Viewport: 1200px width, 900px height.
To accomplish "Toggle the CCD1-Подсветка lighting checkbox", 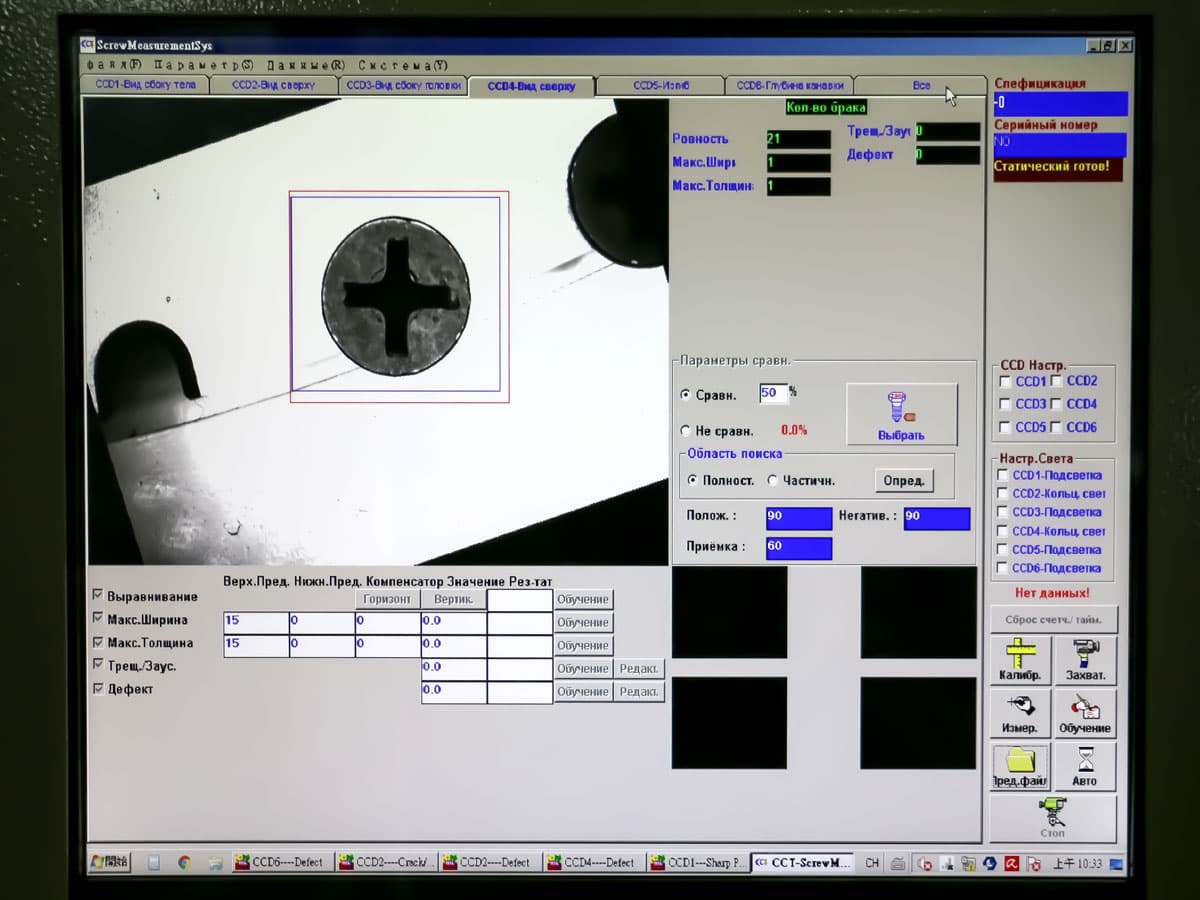I will 1000,477.
